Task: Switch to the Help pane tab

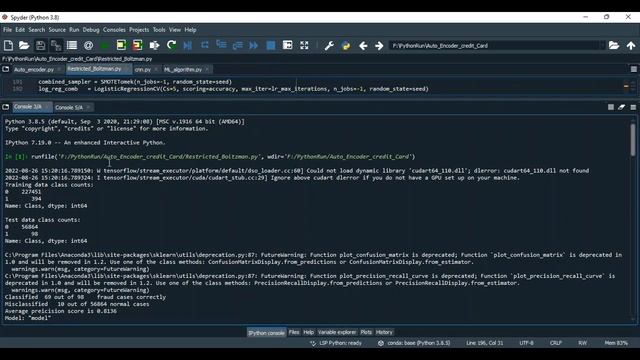Action: click(x=309, y=332)
